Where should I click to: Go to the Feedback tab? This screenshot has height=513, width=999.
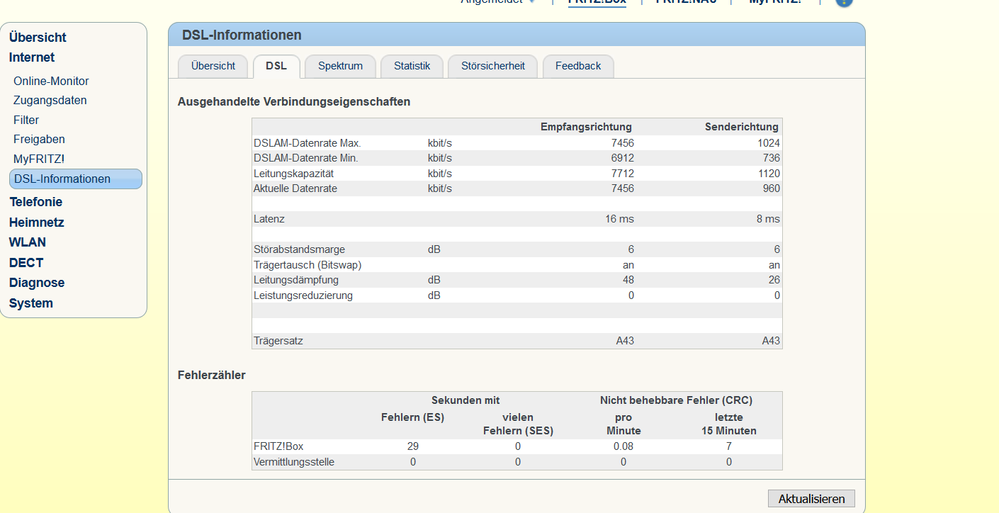point(578,66)
